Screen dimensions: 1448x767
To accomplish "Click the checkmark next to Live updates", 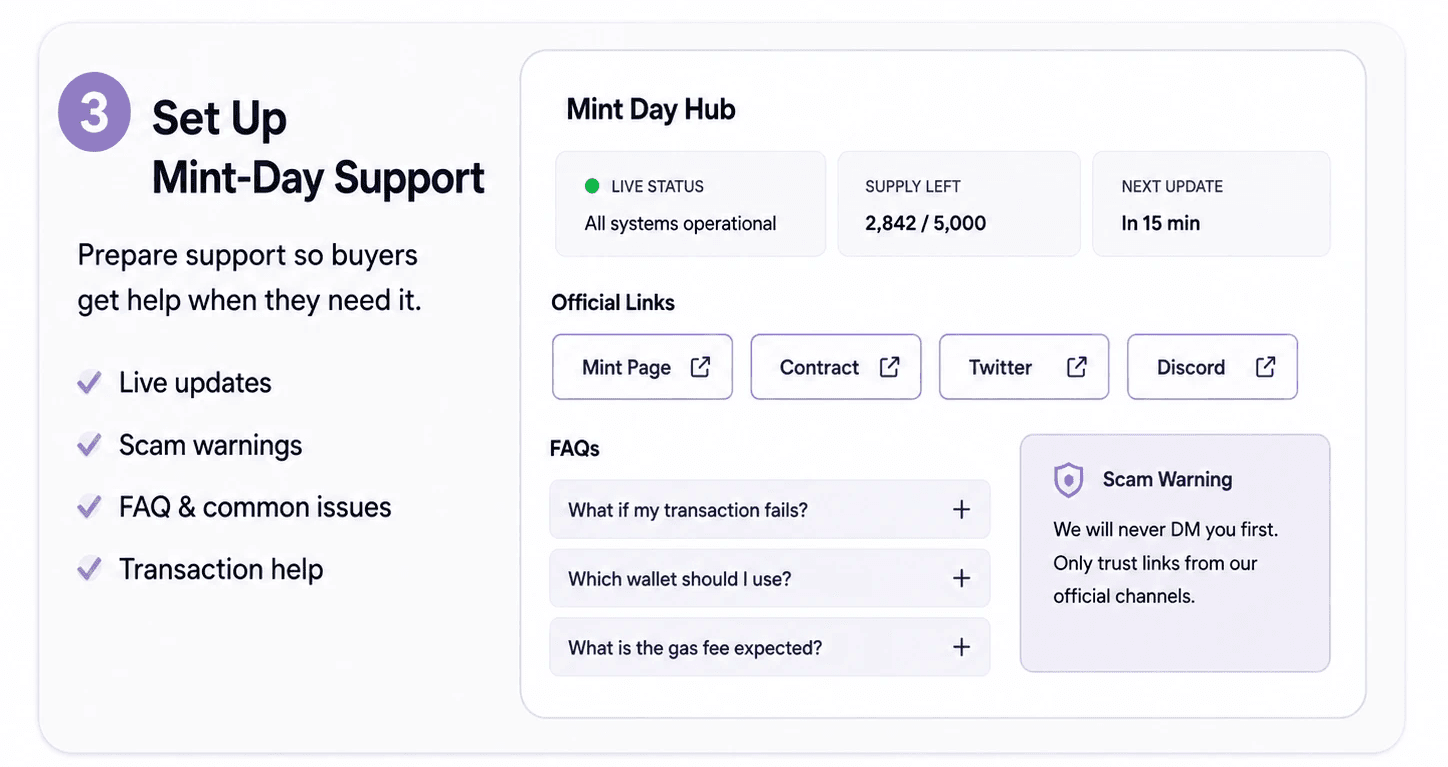I will coord(90,382).
